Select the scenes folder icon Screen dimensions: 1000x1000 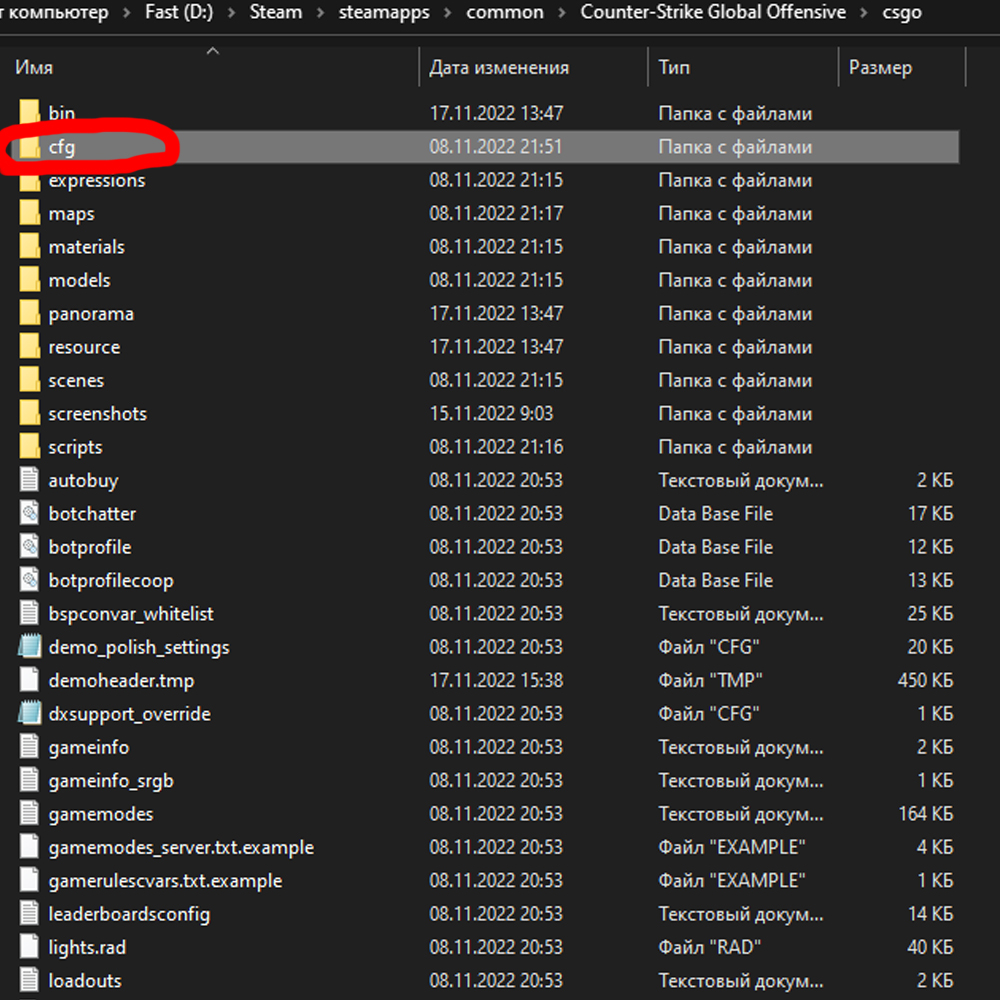coord(29,379)
